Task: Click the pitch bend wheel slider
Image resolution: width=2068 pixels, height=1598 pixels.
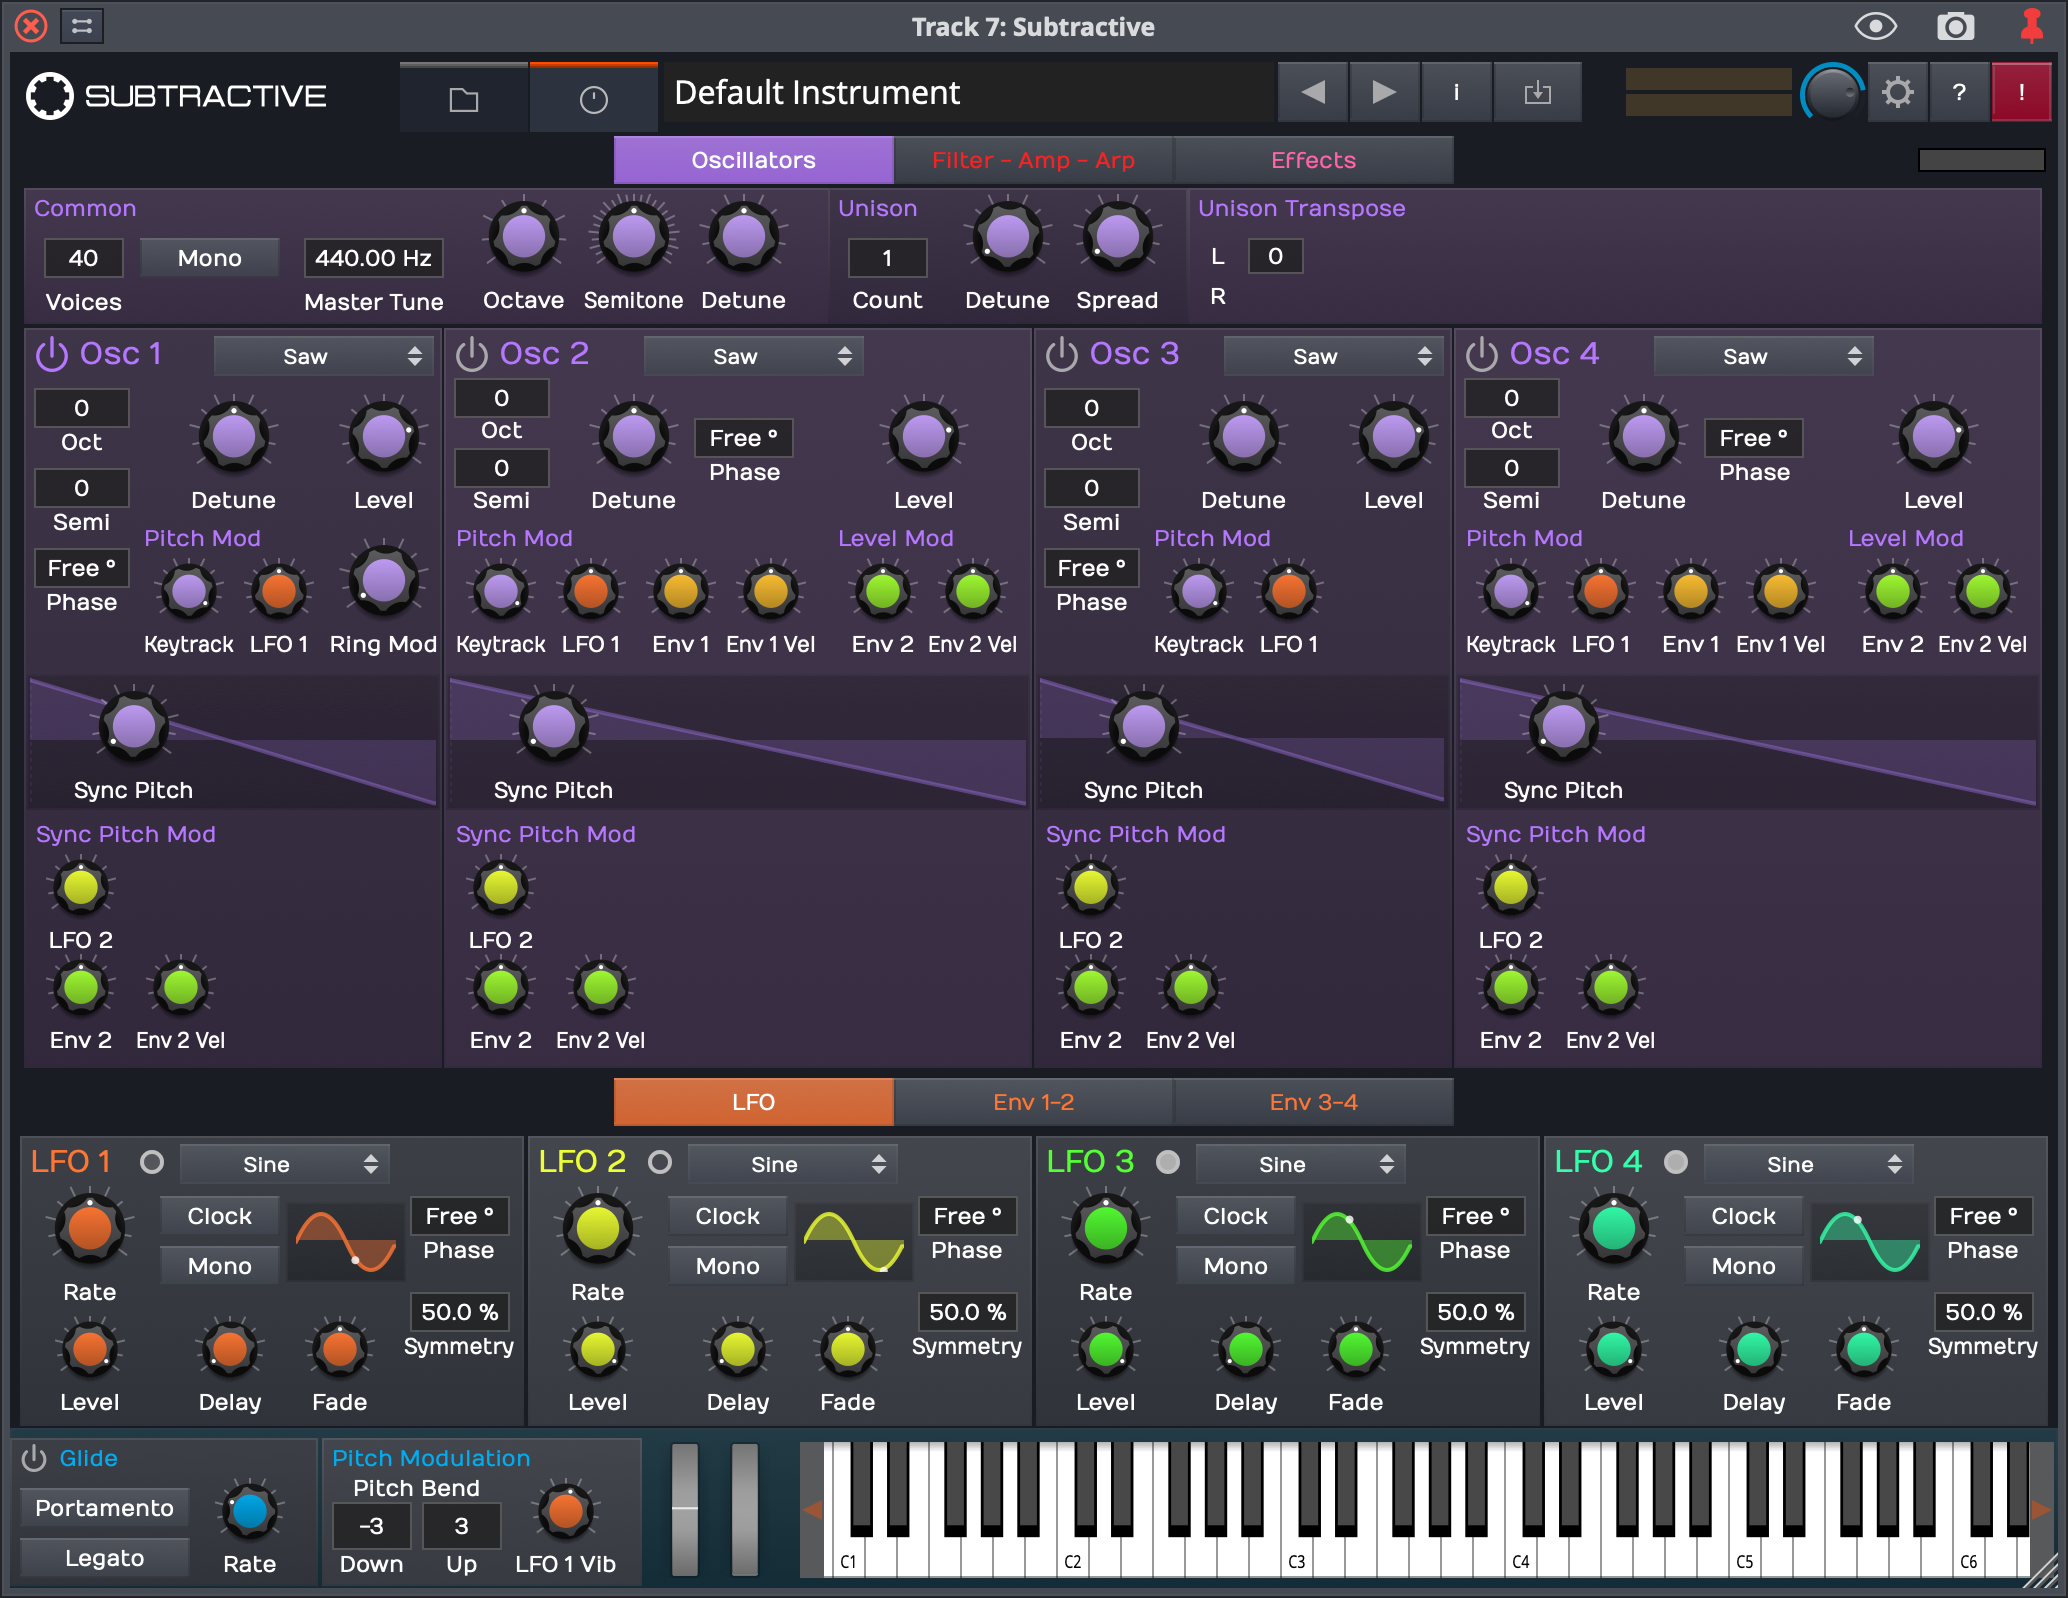Action: click(685, 1508)
